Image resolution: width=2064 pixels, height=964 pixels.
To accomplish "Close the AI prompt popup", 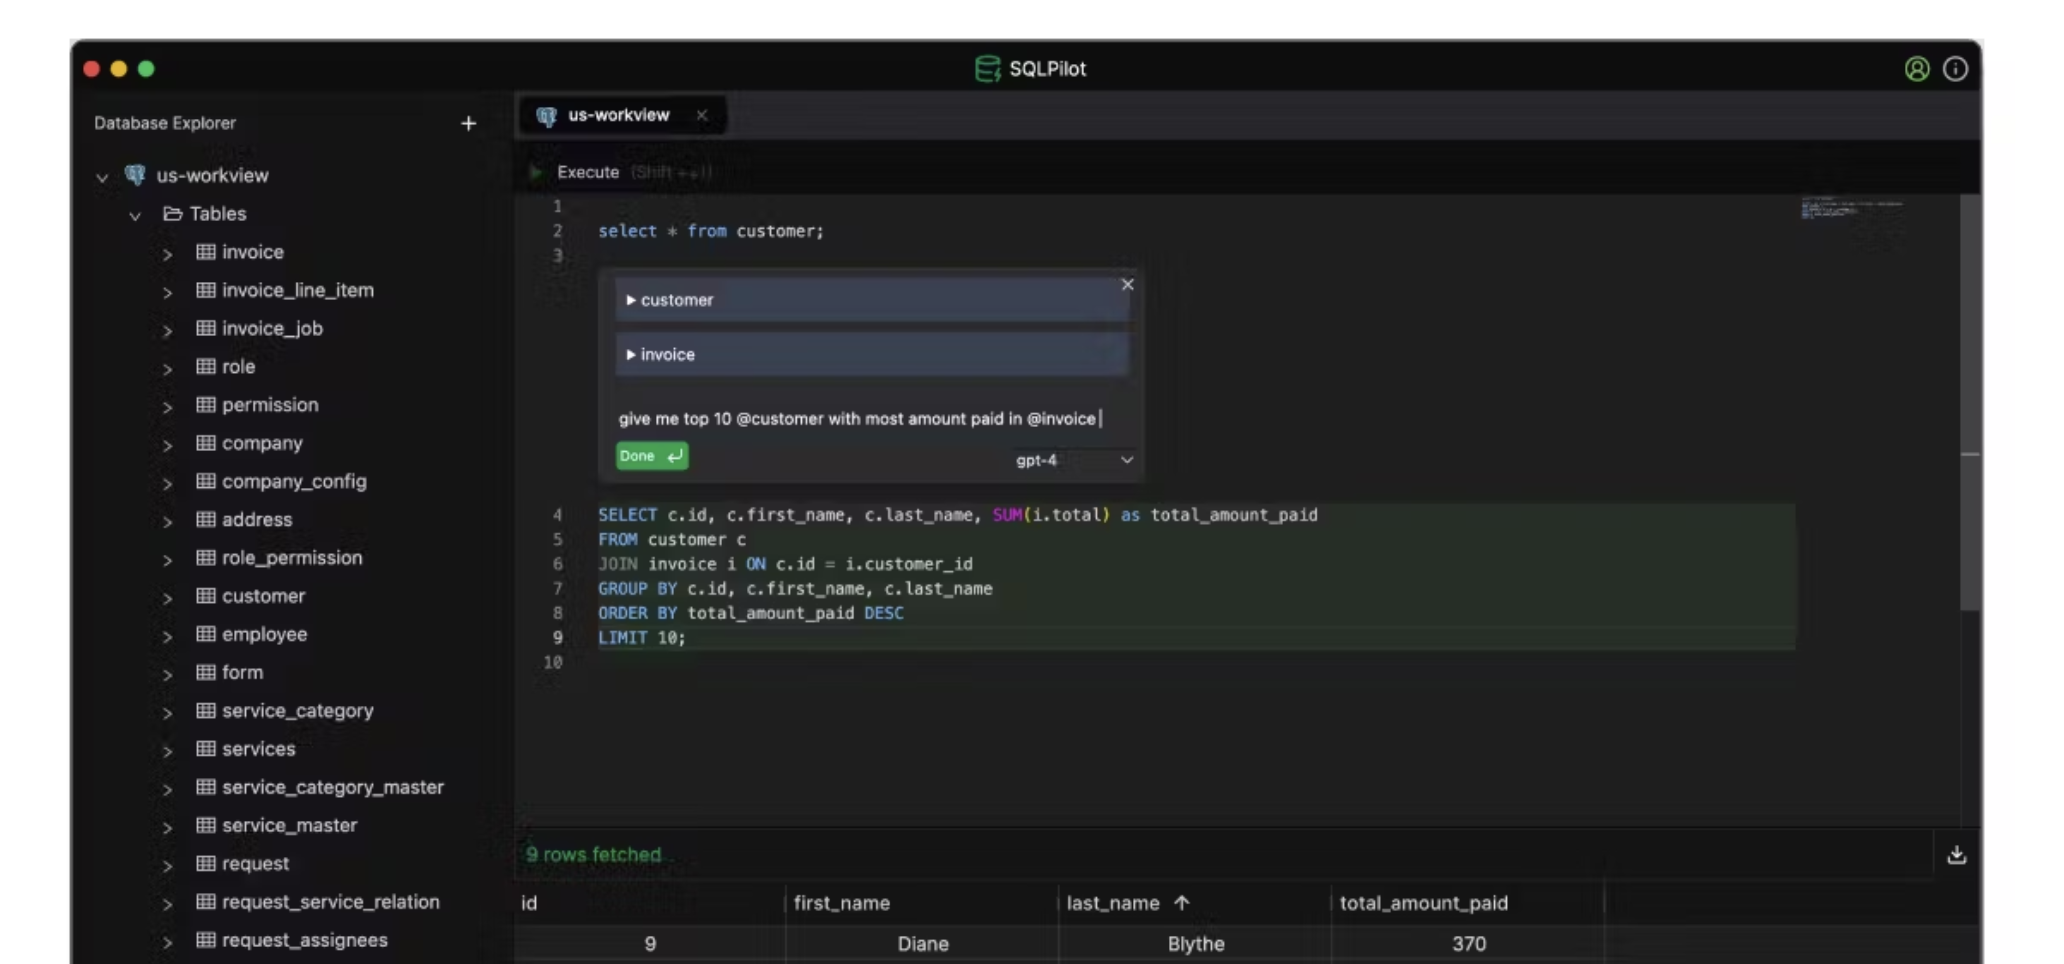I will coord(1127,284).
